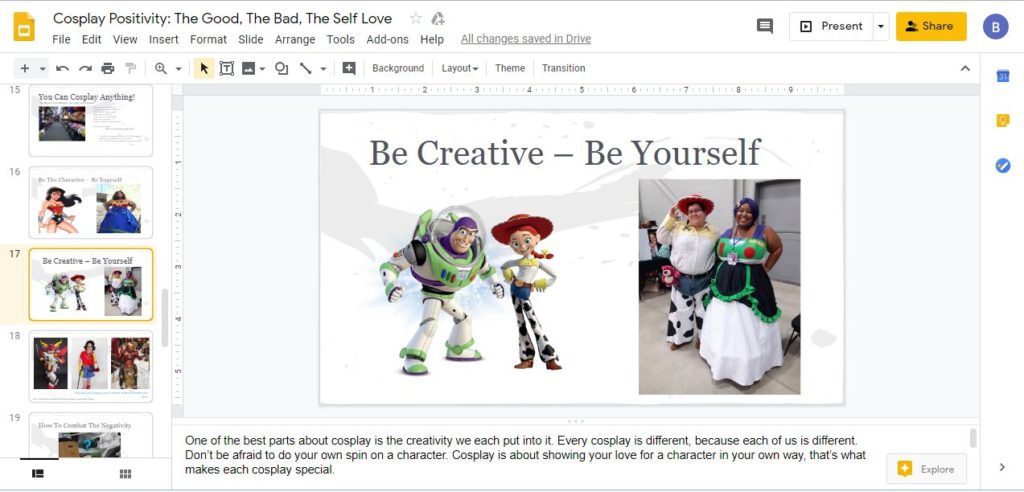Open the account avatar B
Viewport: 1024px width, 492px height.
996,27
